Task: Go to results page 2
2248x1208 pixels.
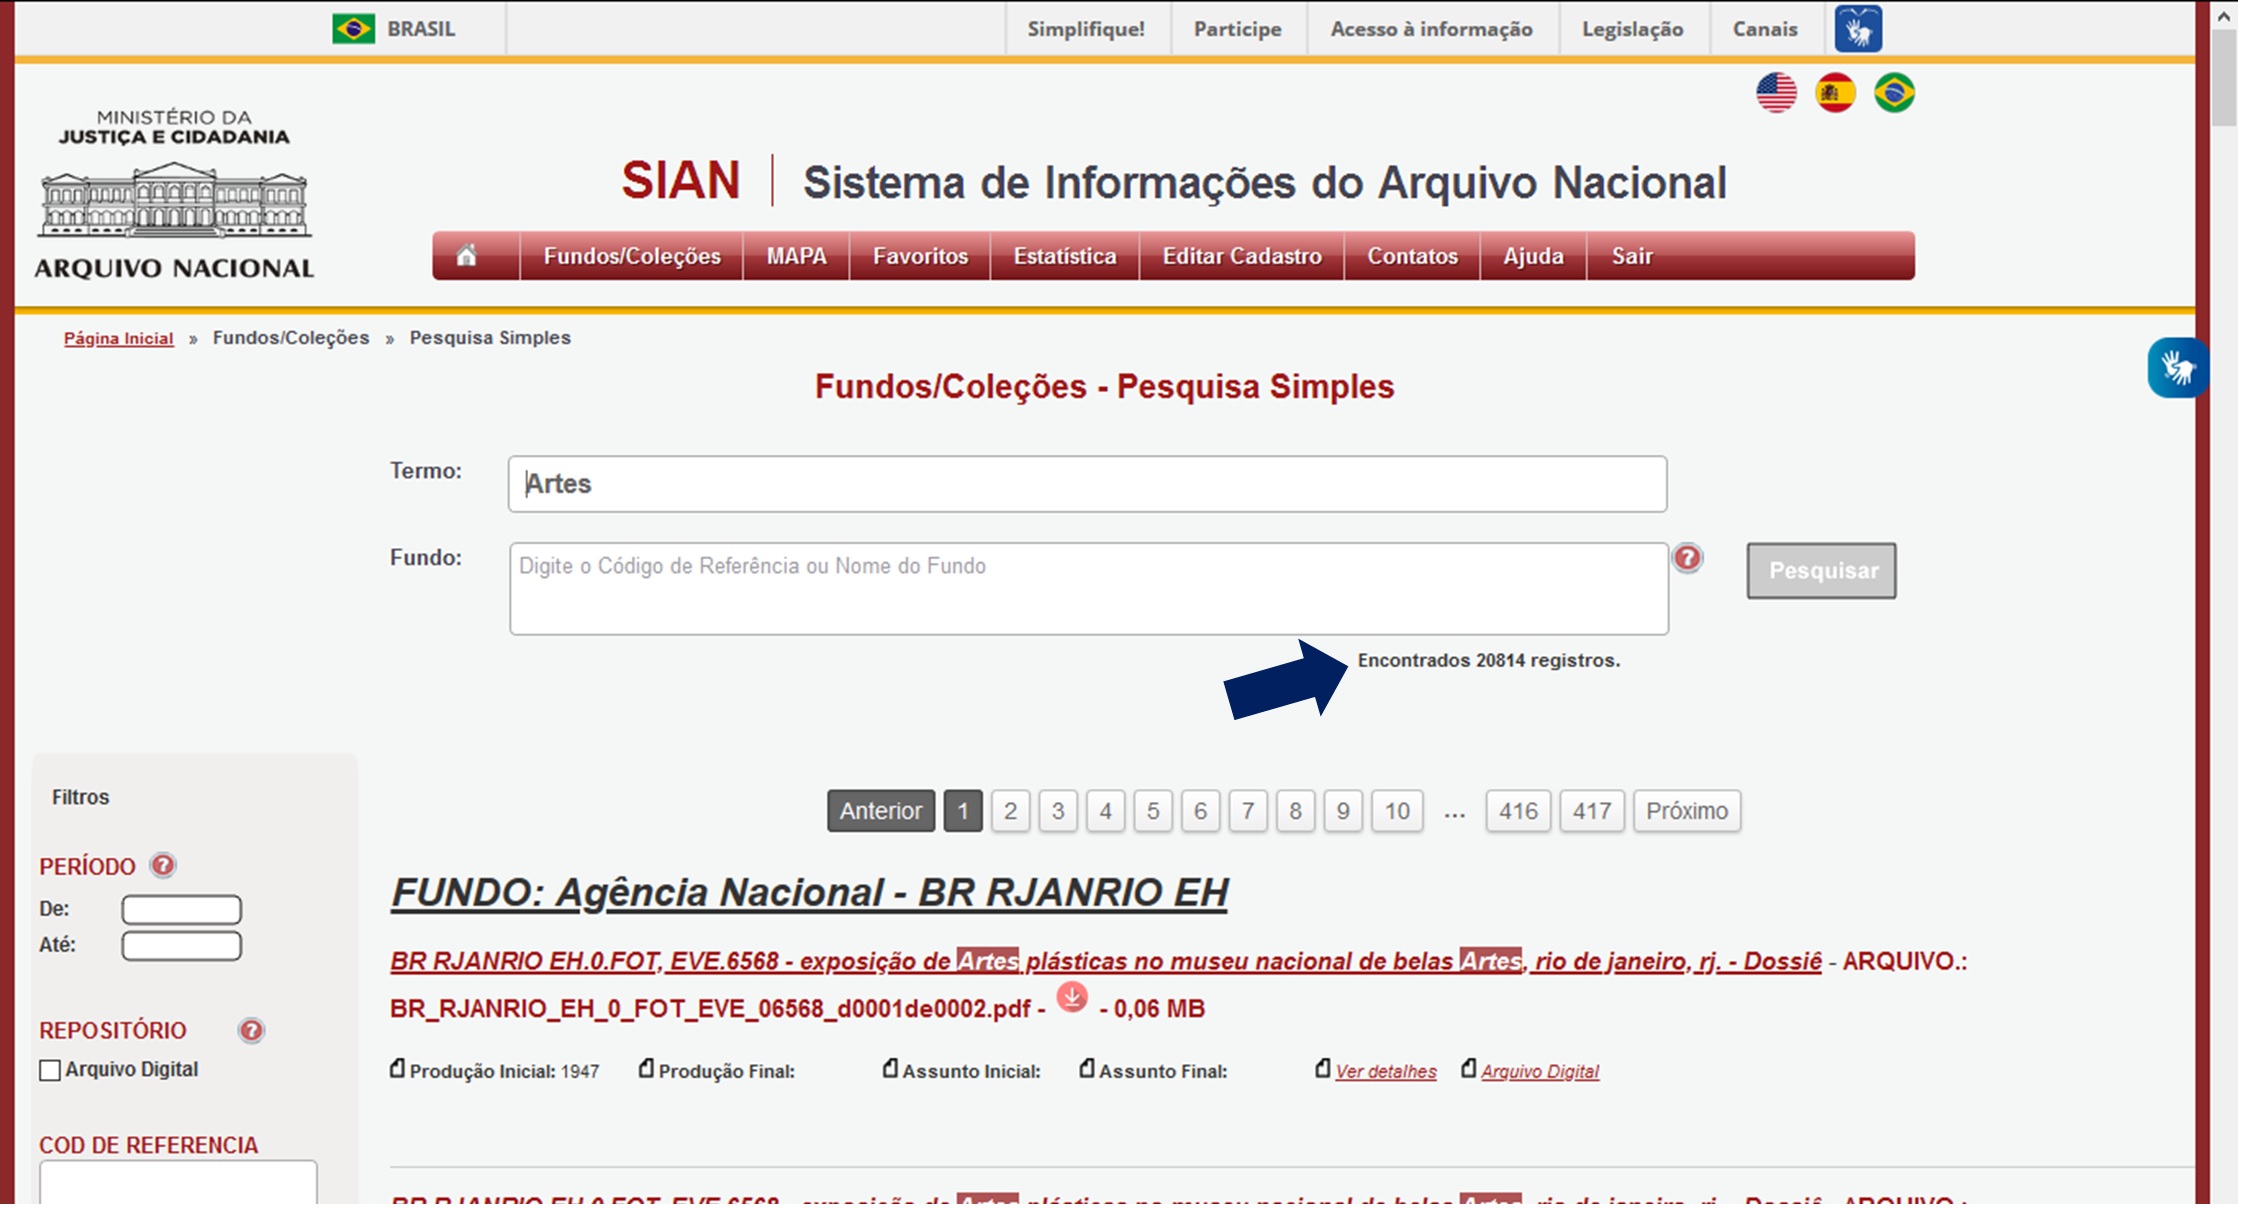Action: [1010, 811]
